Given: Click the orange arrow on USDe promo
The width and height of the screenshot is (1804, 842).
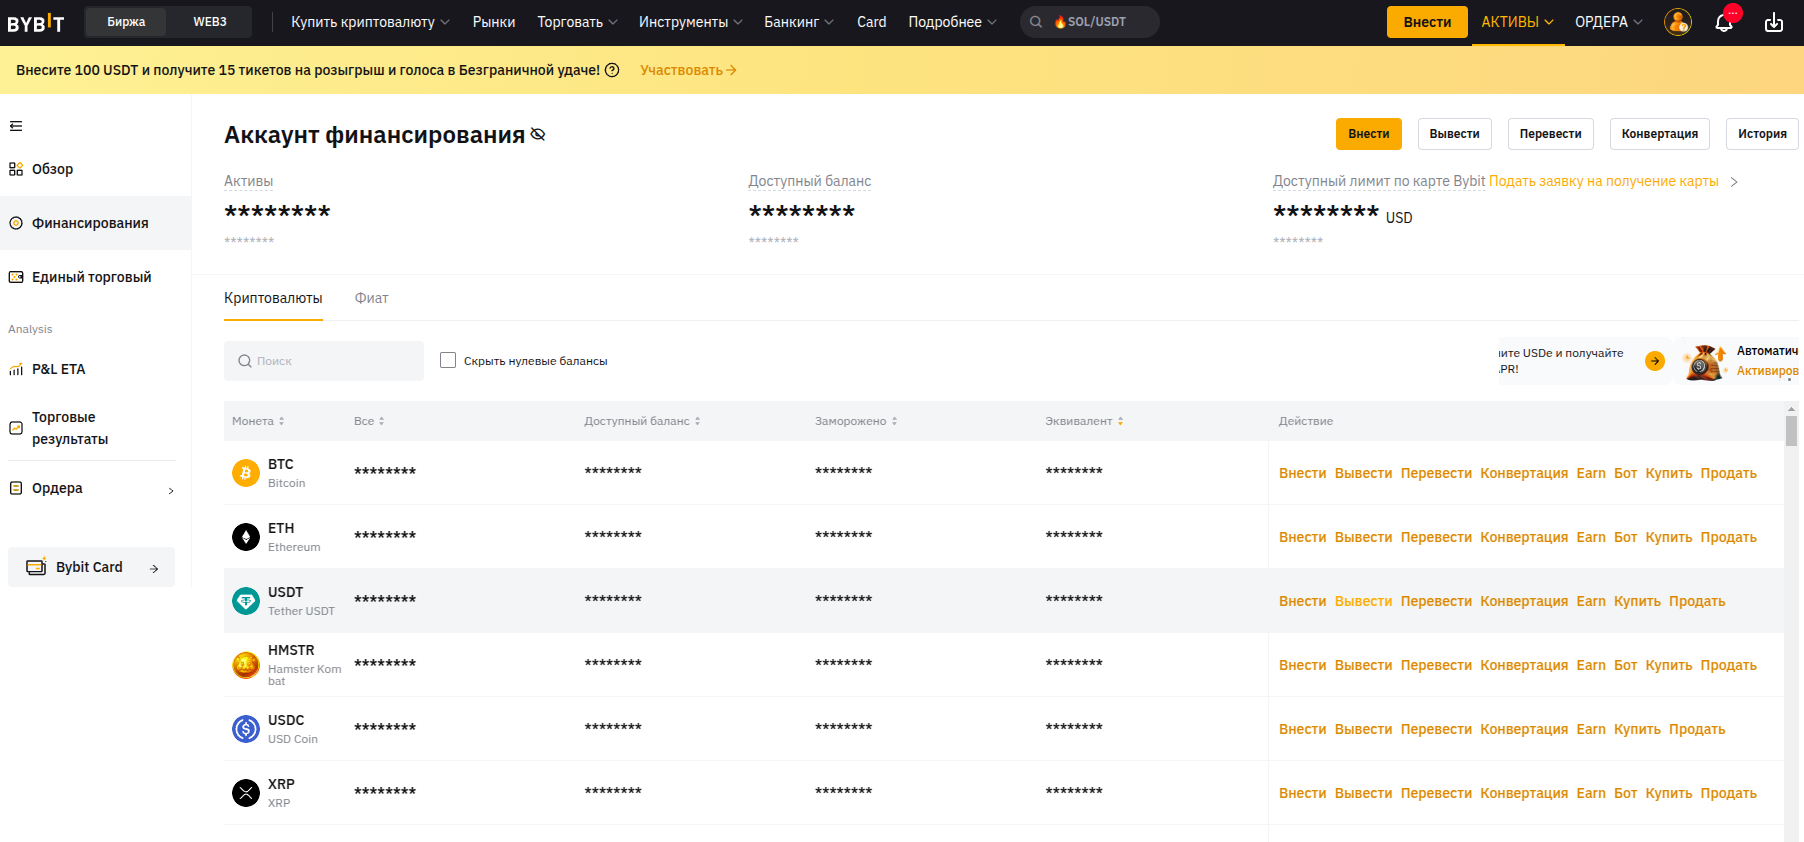Looking at the screenshot, I should (x=1655, y=361).
